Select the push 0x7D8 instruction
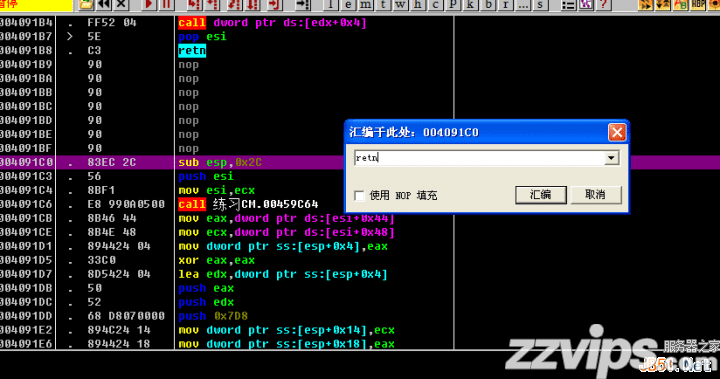The height and width of the screenshot is (379, 720). [x=213, y=316]
